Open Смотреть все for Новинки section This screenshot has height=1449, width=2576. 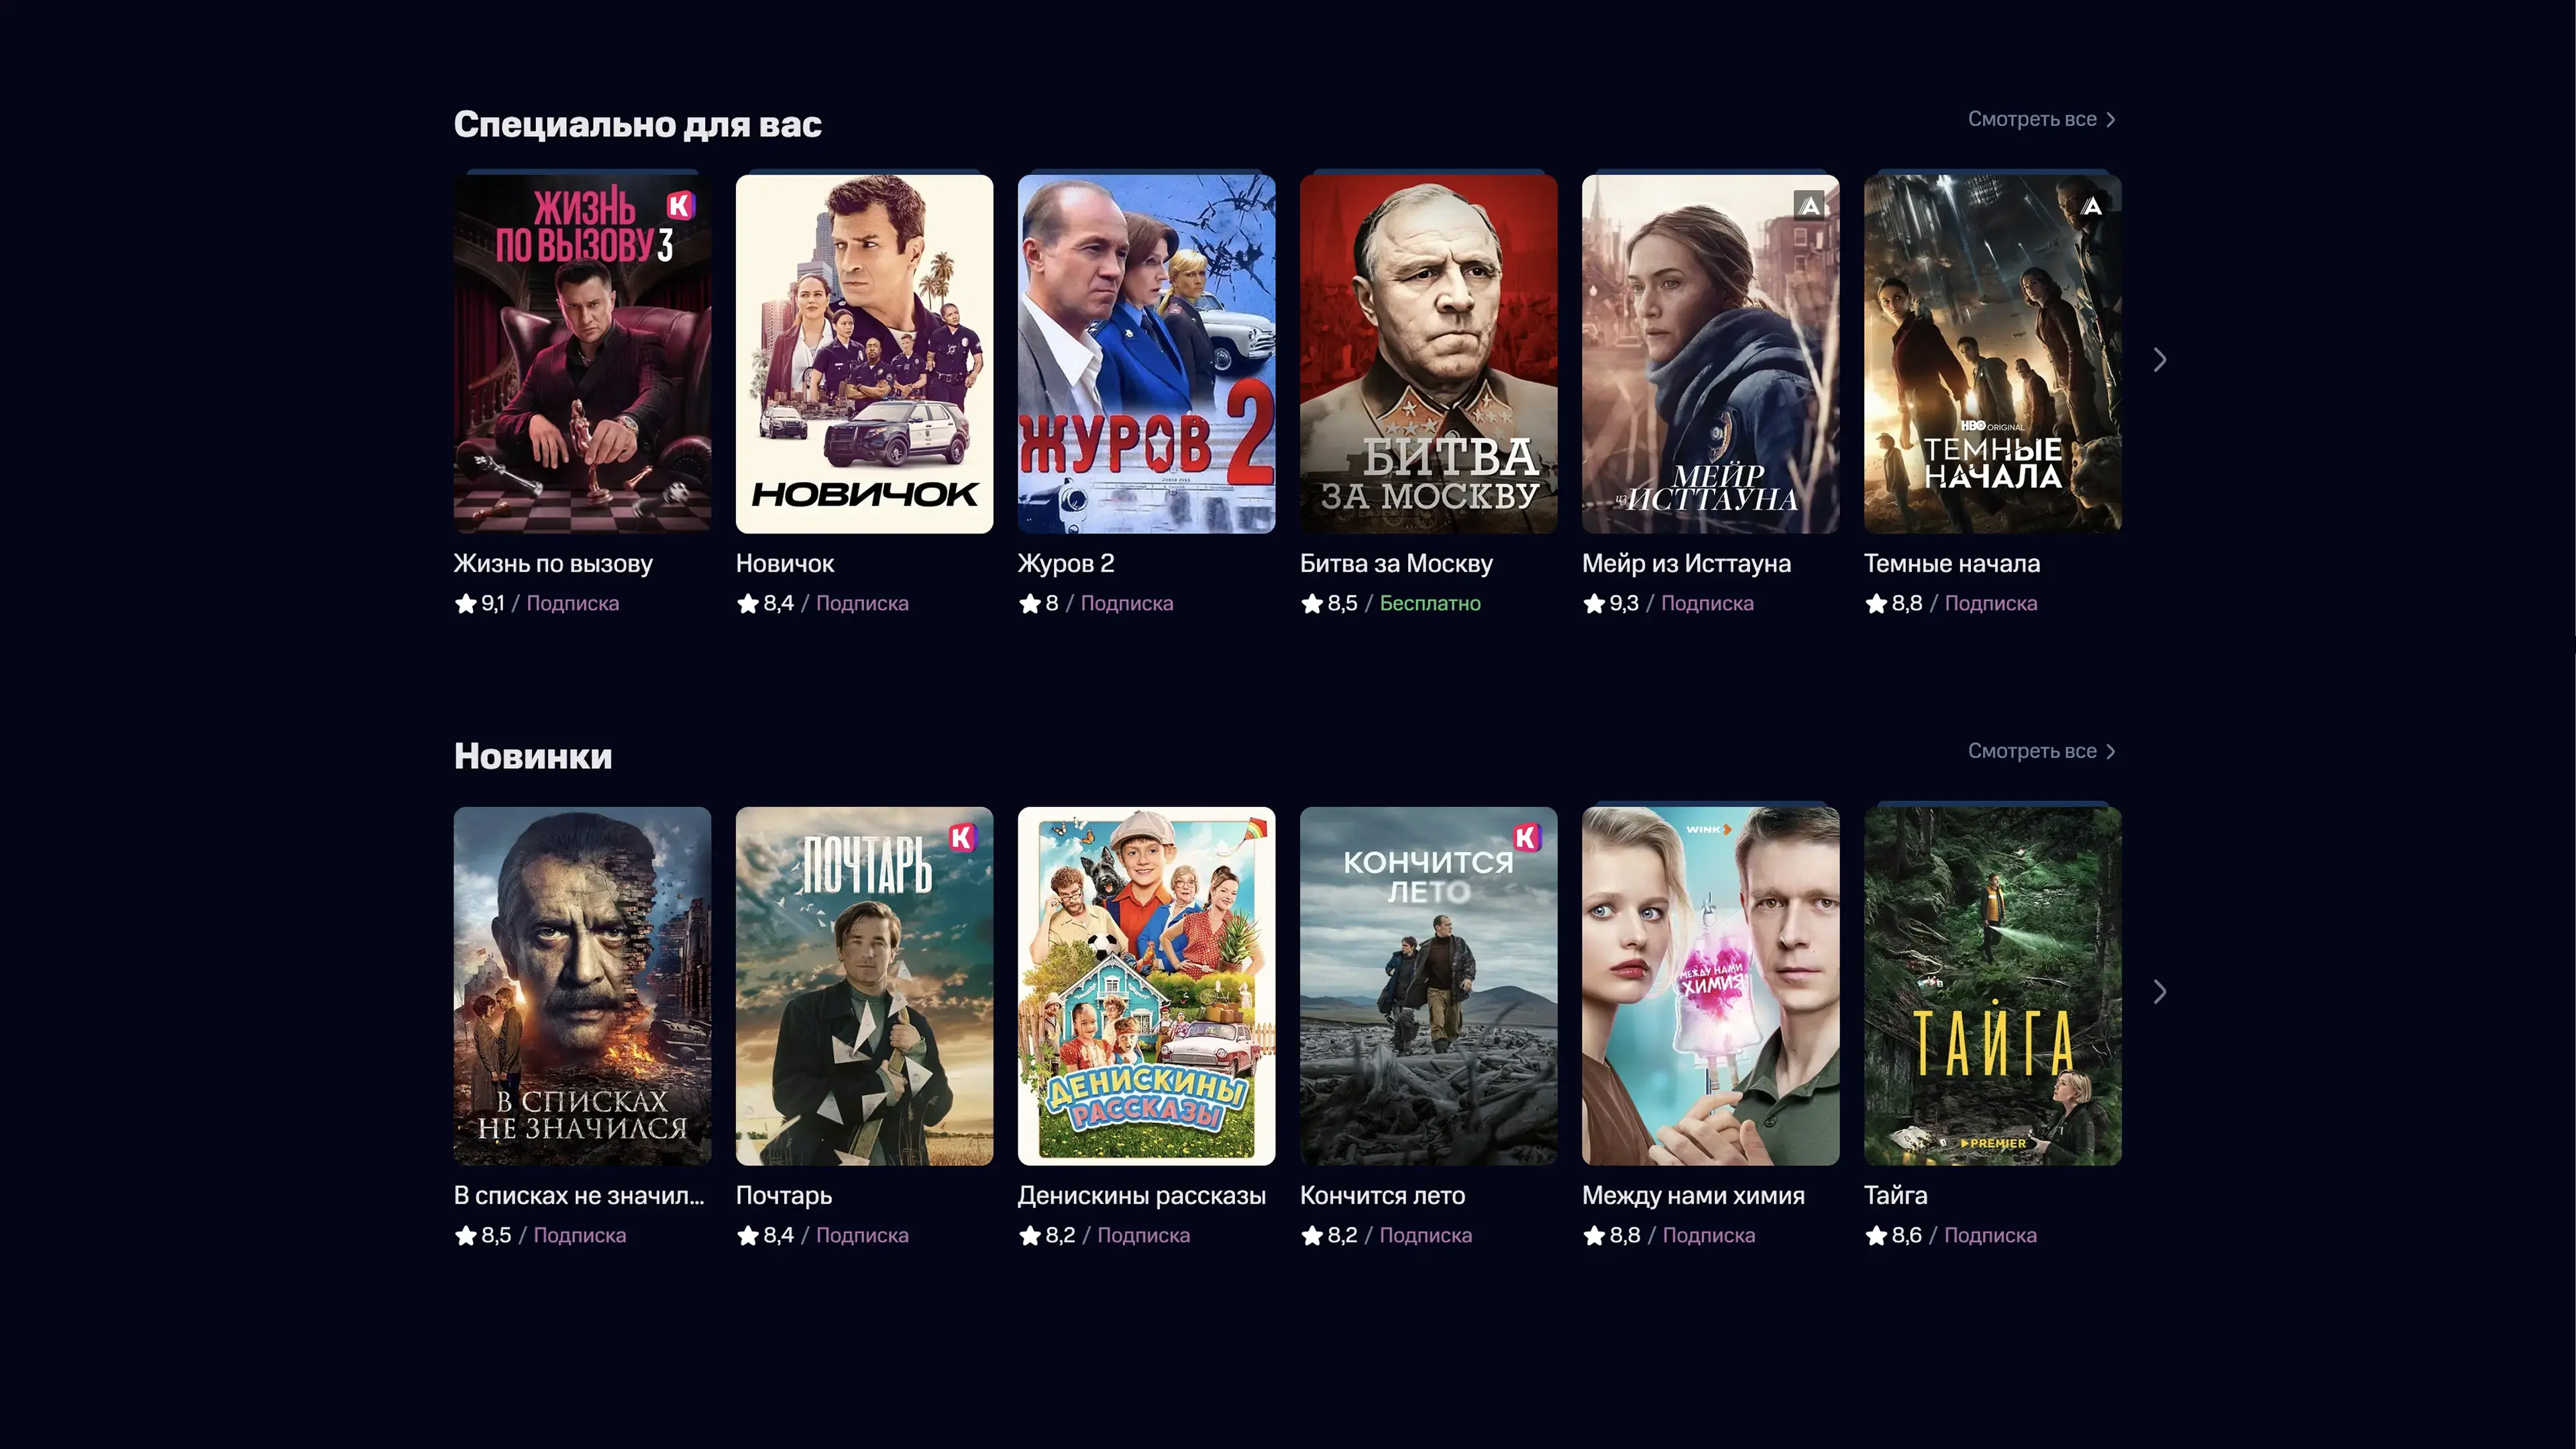tap(2041, 751)
